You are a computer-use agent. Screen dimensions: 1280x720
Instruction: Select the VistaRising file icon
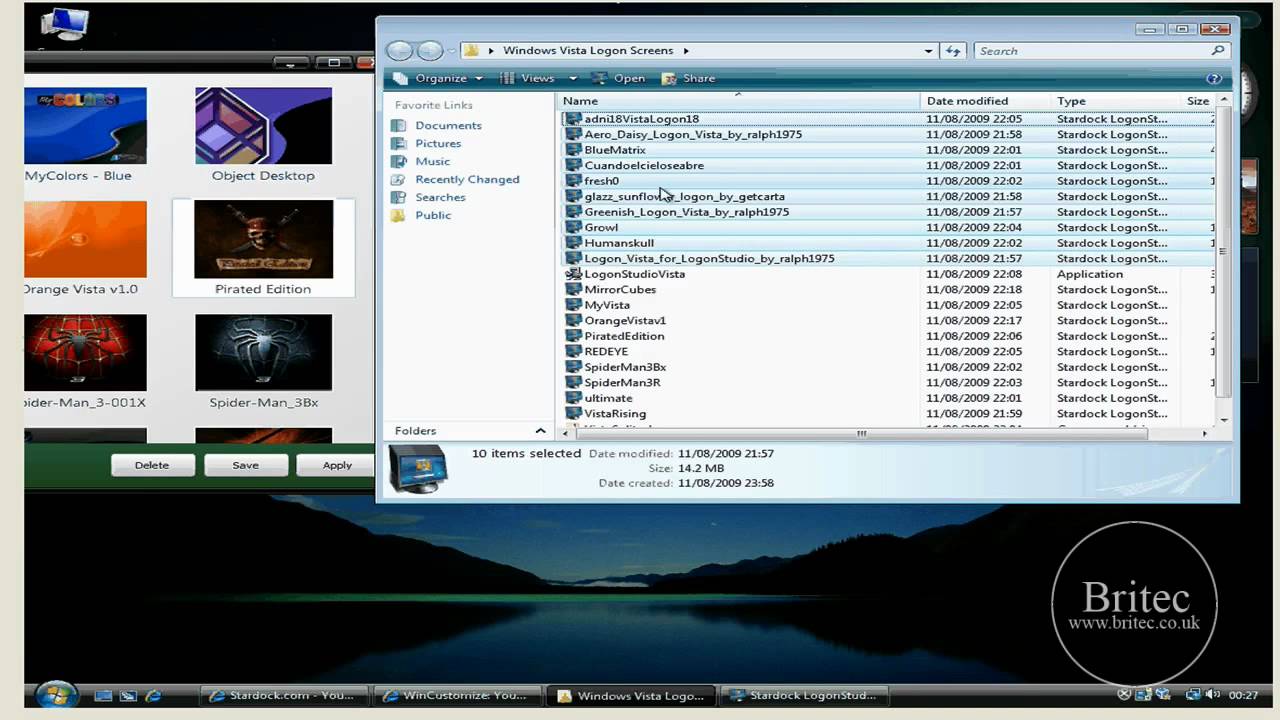[x=573, y=413]
